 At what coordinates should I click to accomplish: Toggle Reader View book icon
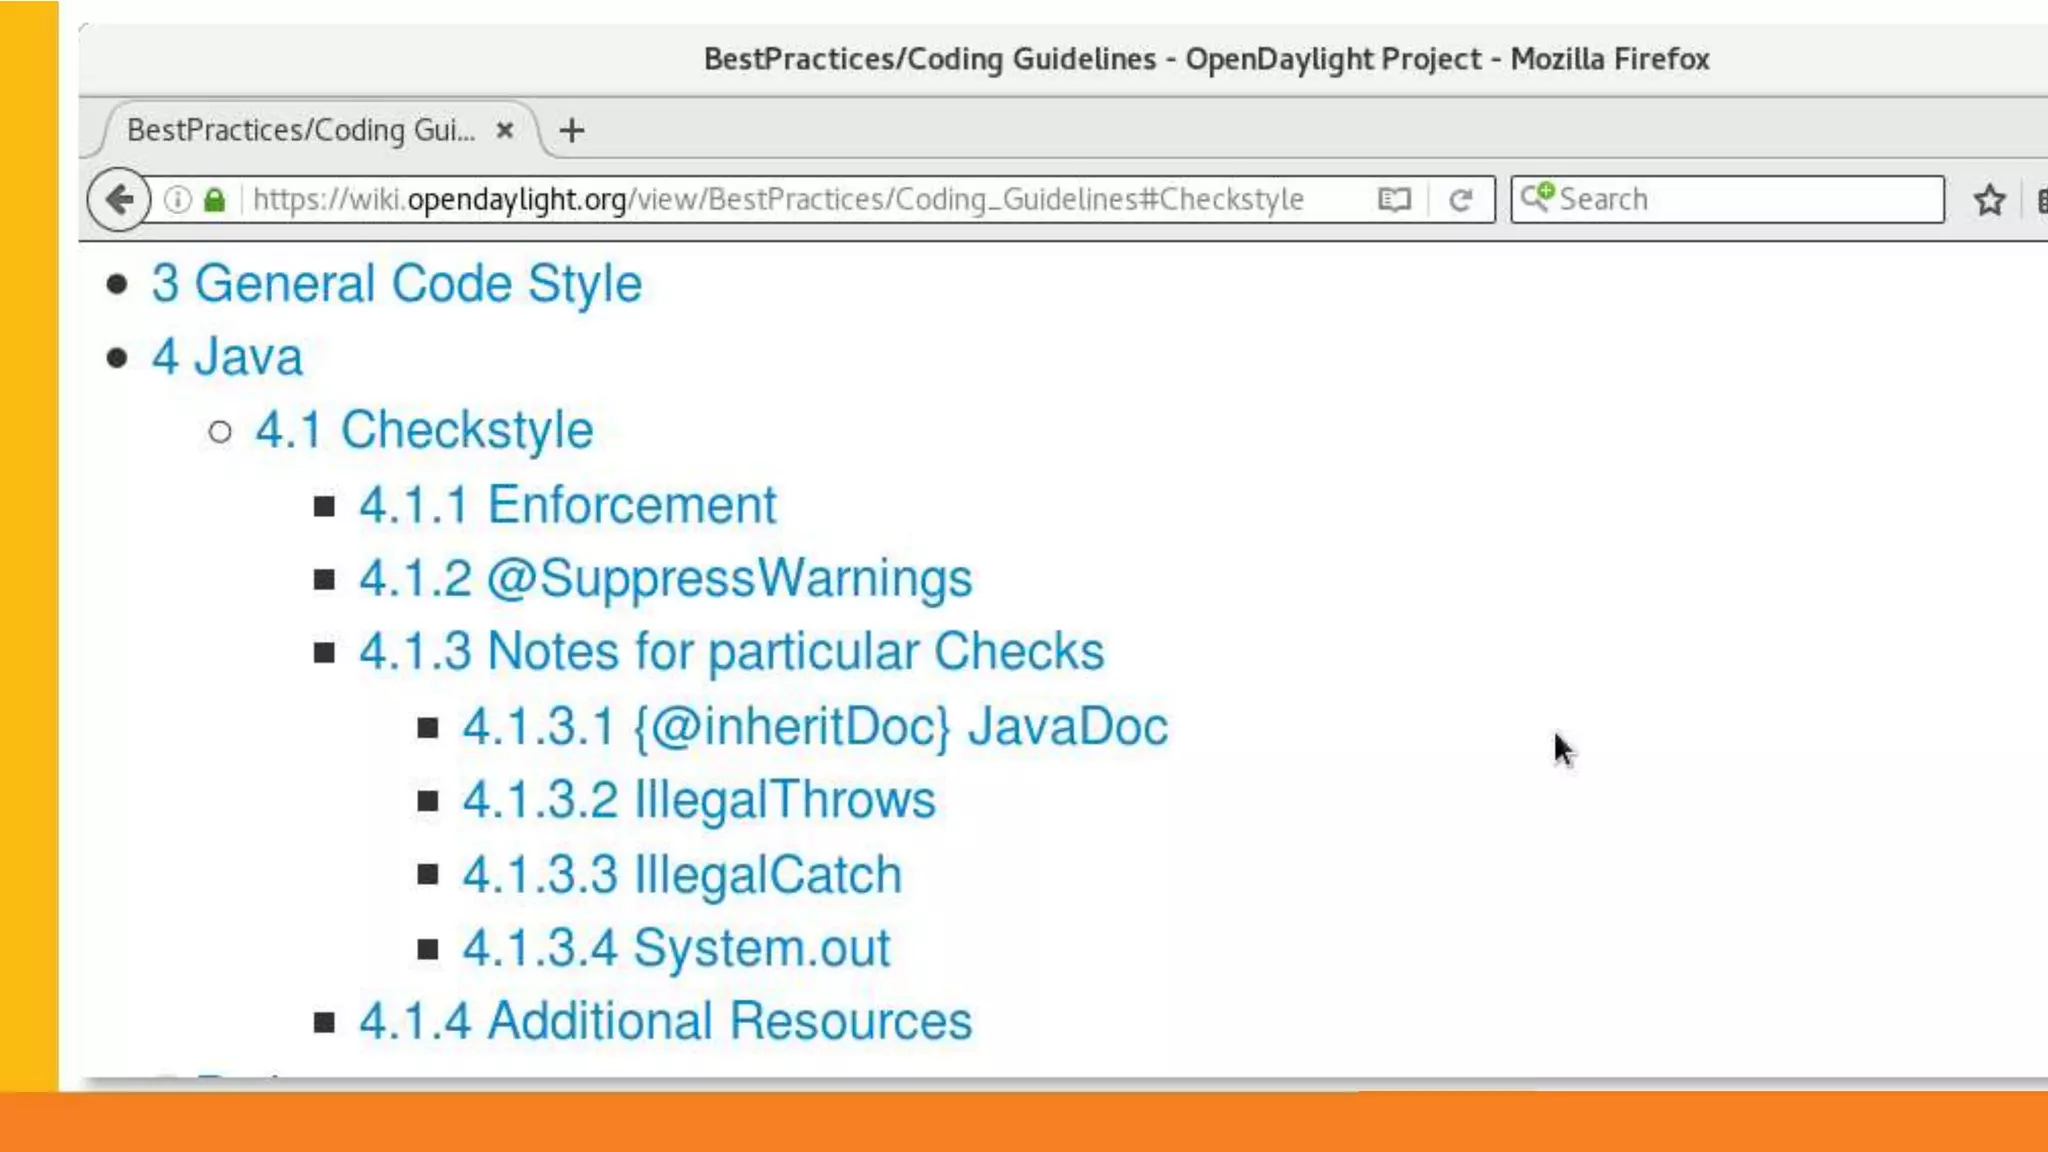(1394, 200)
